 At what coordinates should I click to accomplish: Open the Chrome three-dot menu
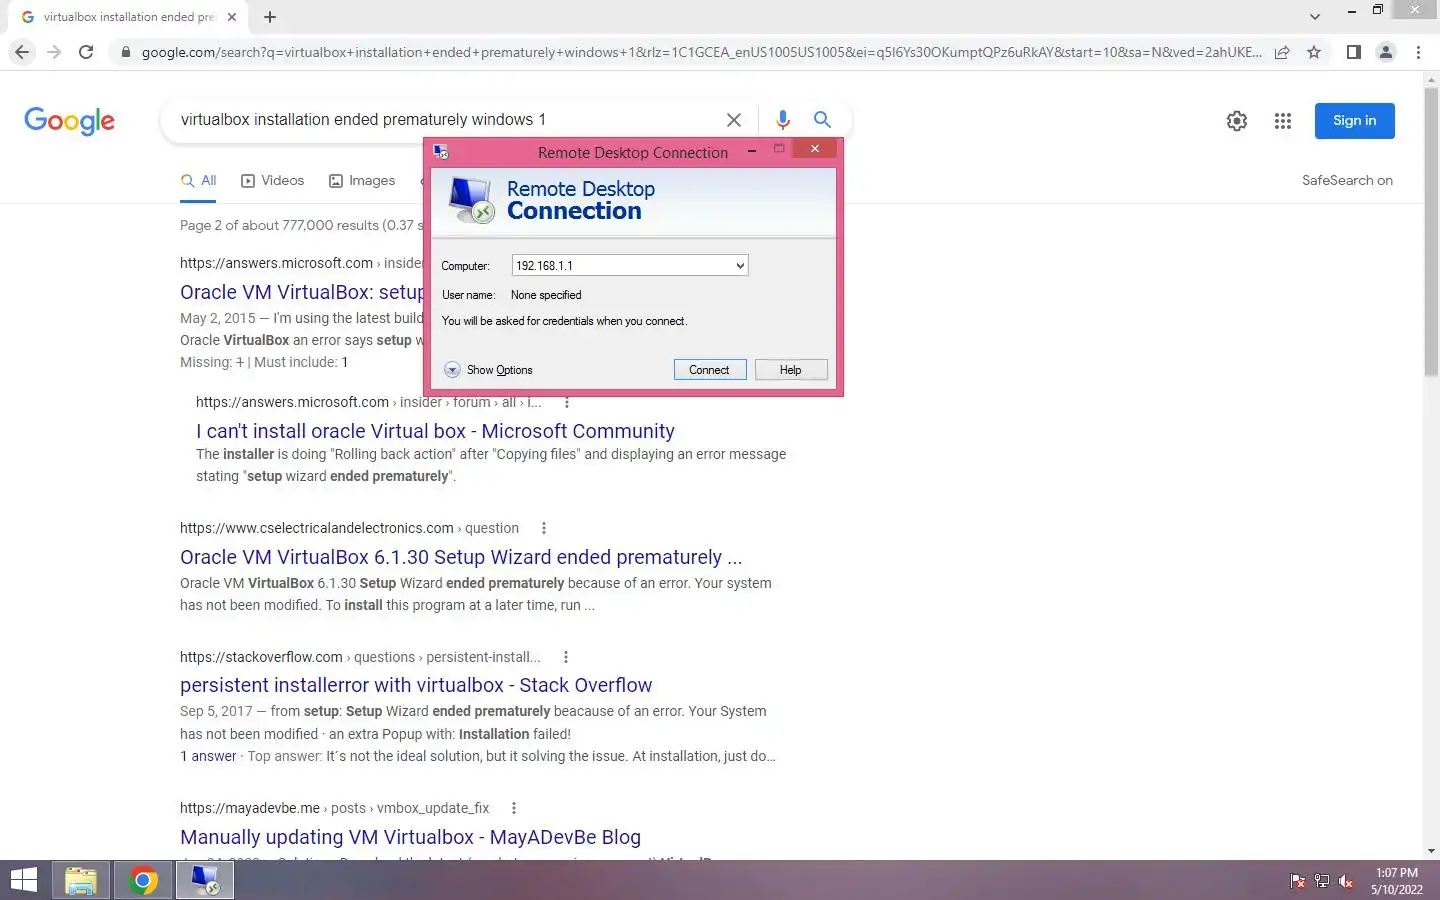tap(1418, 52)
